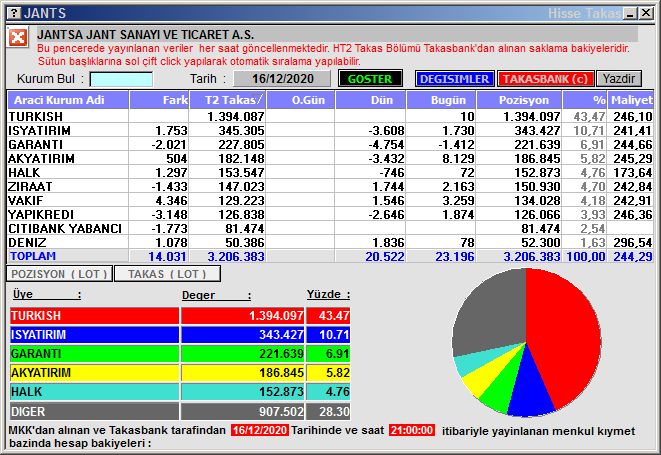Screen dimensions: 661x455
Task: Open the DEGISIMLER view
Action: tap(454, 79)
